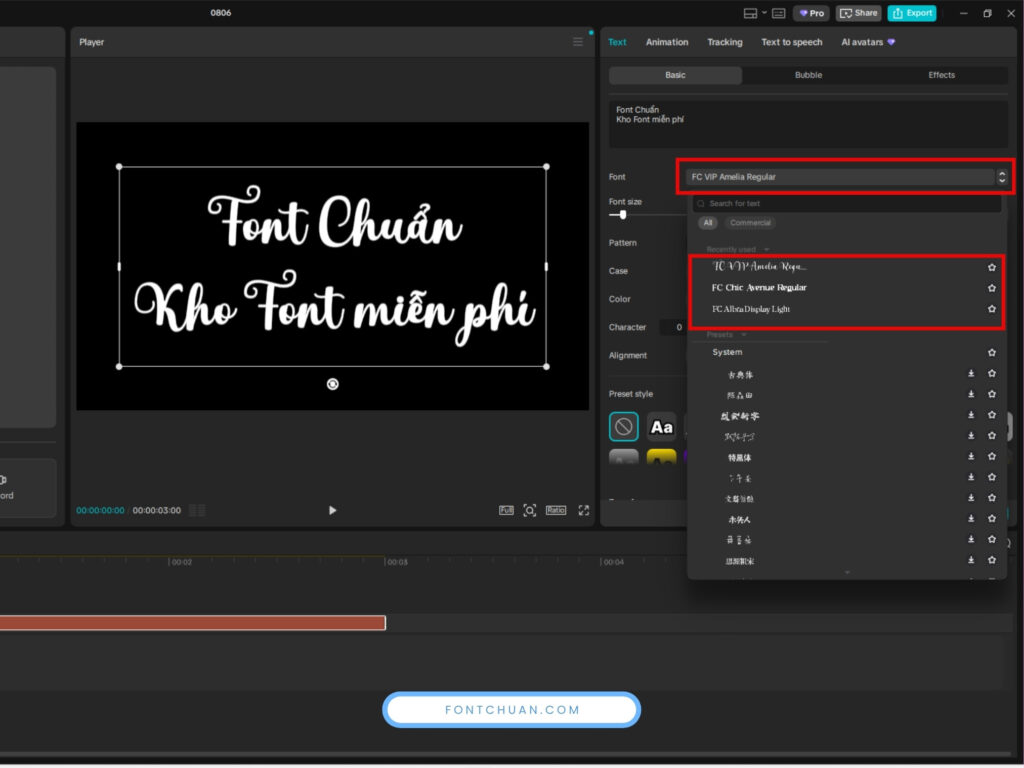The height and width of the screenshot is (768, 1024).
Task: Select the Bubble sub-tab
Action: tap(808, 75)
